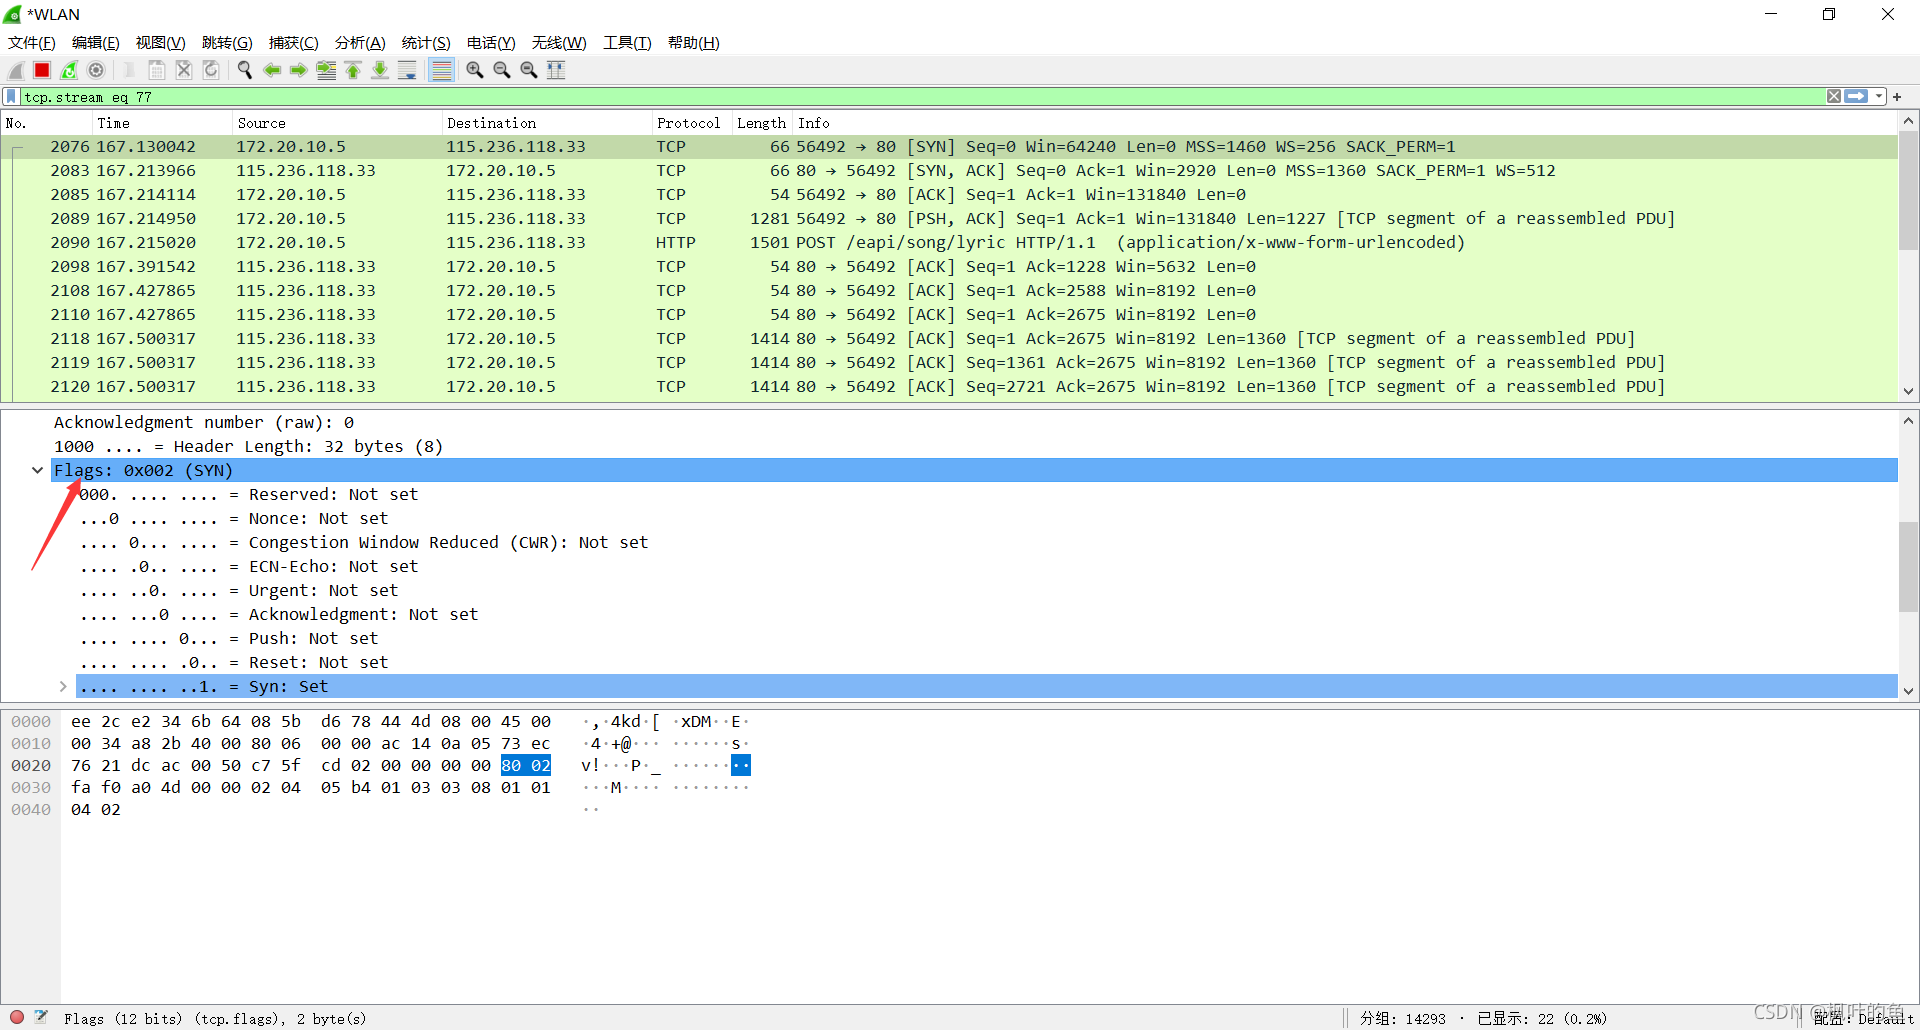Toggle packet list colorization
Screen dimensions: 1920x1030
tap(441, 70)
